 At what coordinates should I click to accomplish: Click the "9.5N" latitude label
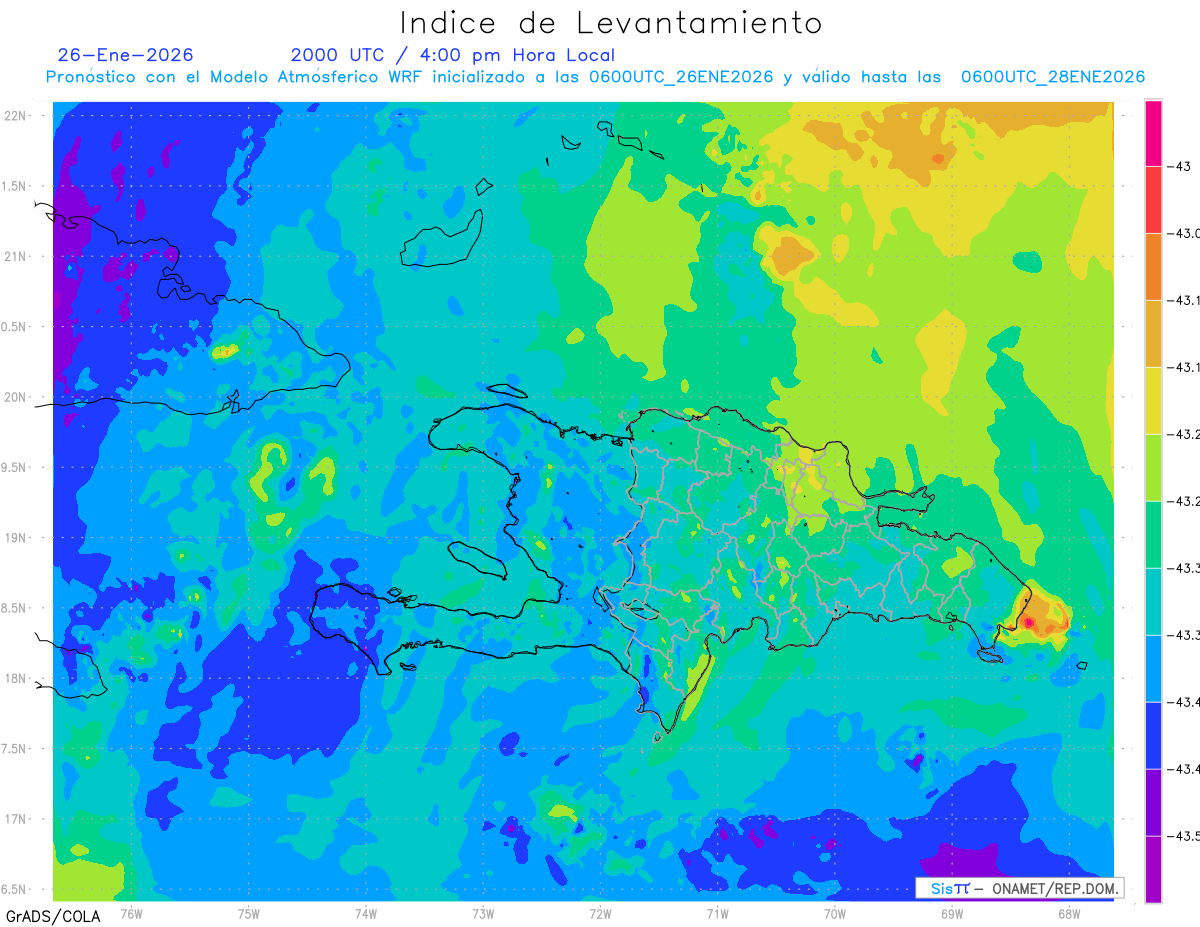(13, 467)
